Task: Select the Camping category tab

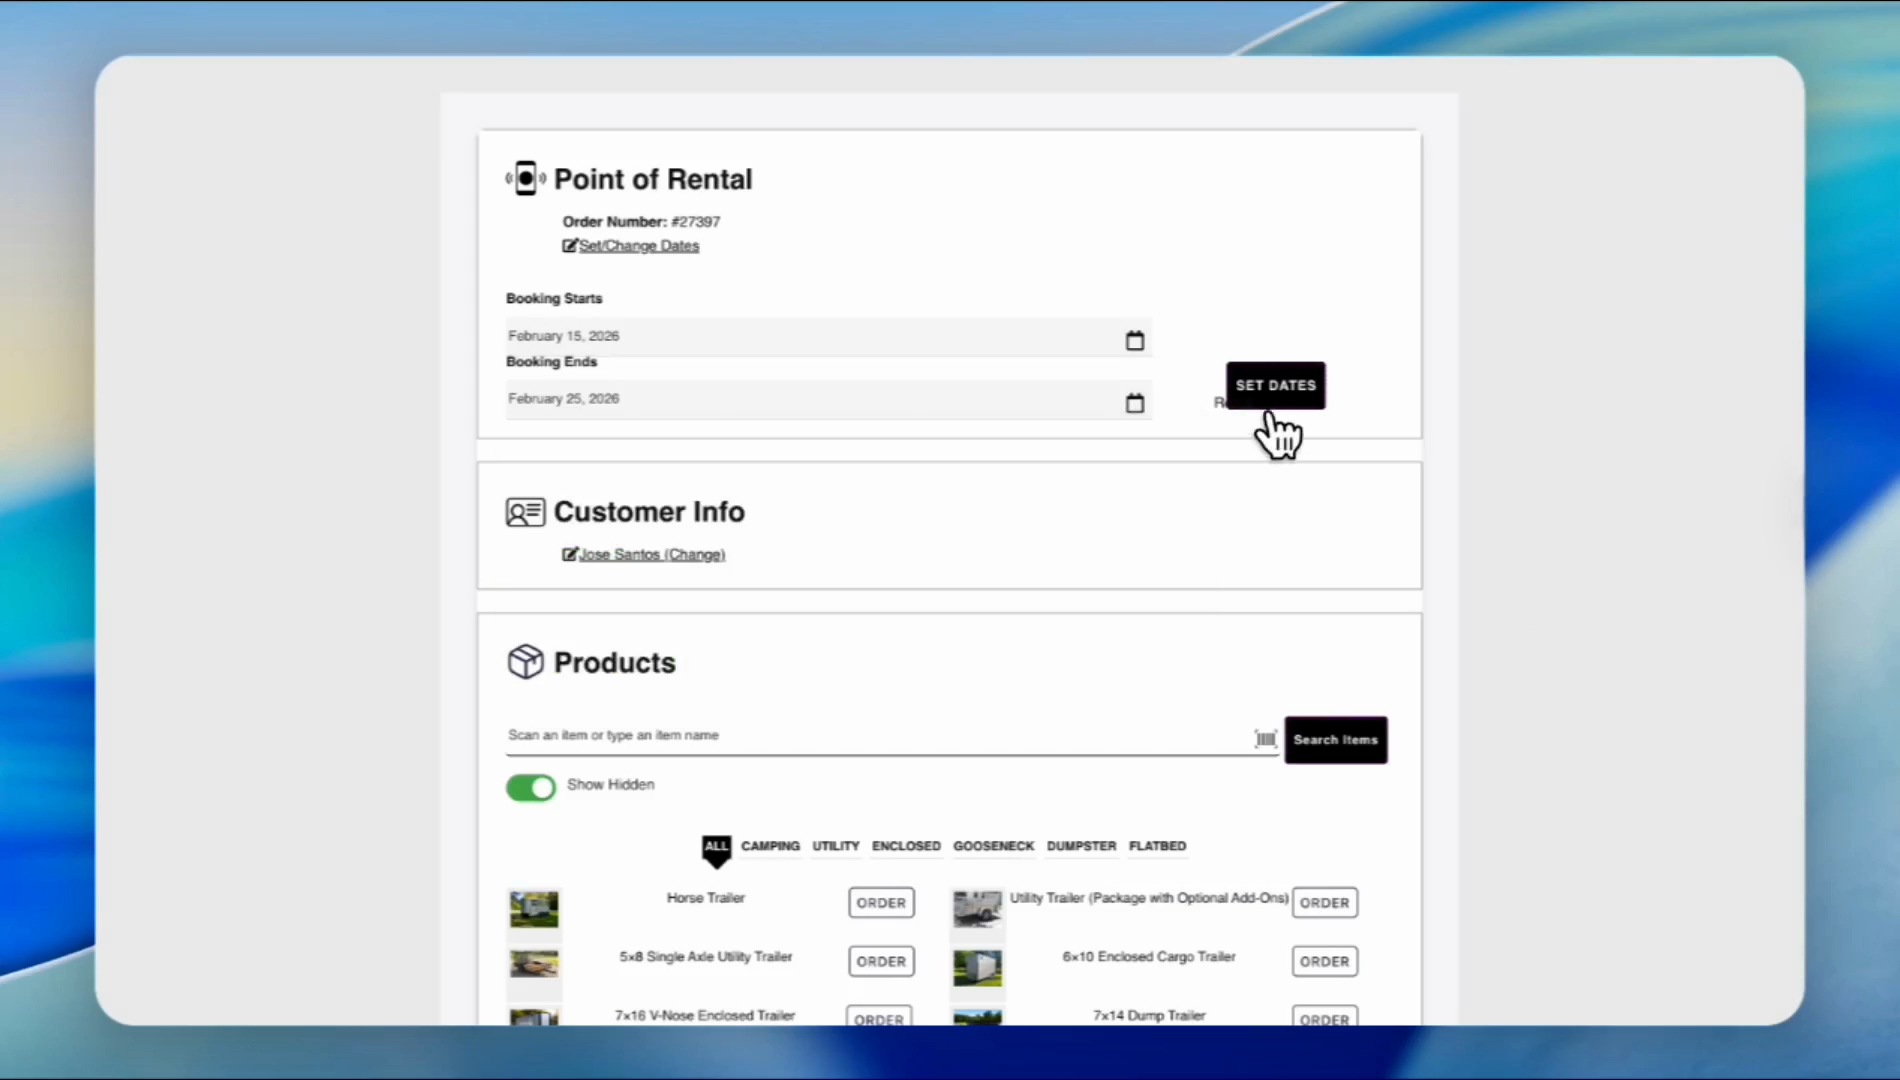Action: (x=770, y=846)
